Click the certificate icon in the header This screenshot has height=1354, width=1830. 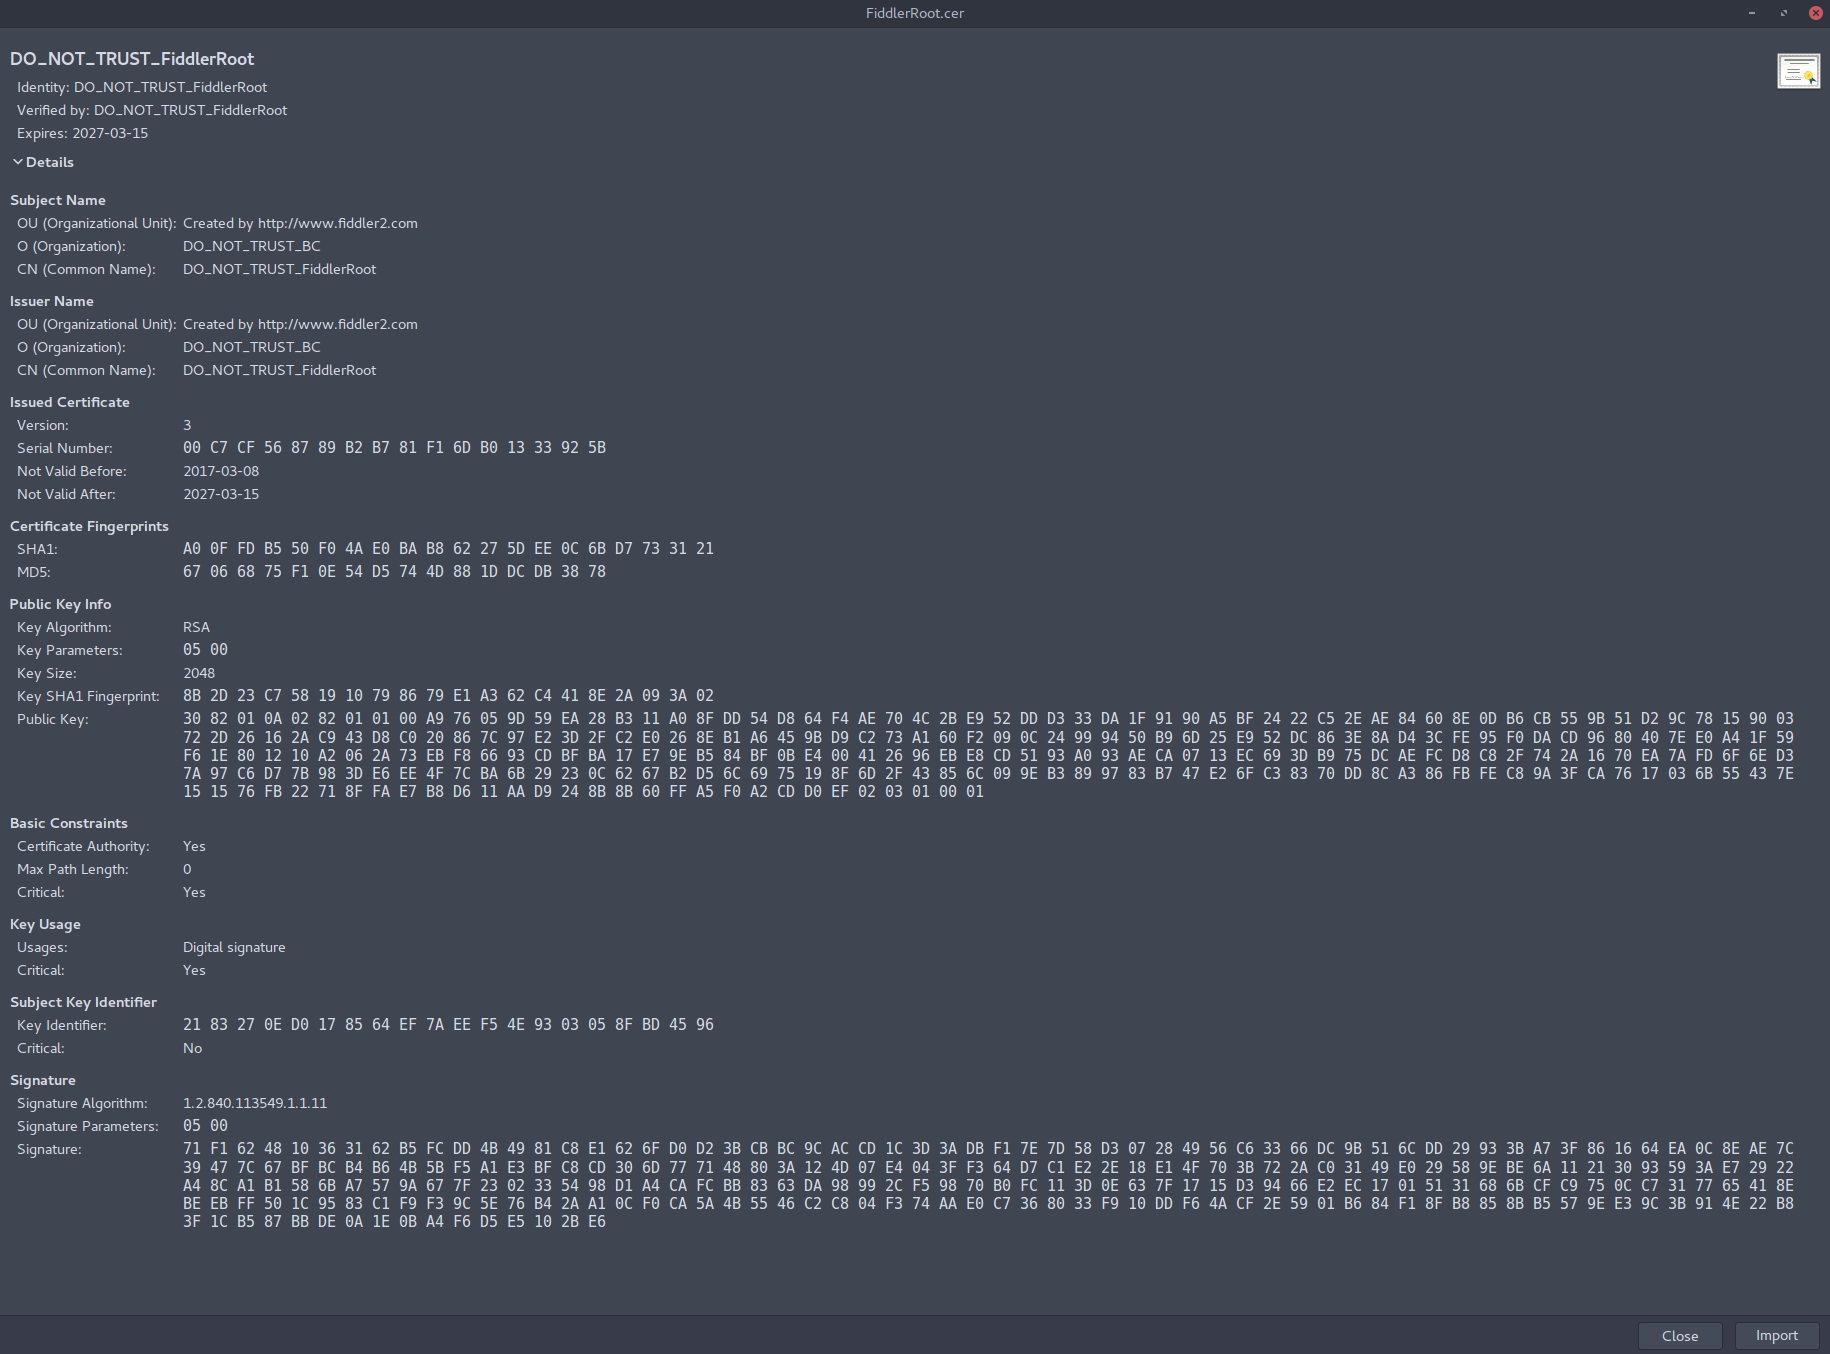pyautogui.click(x=1798, y=71)
